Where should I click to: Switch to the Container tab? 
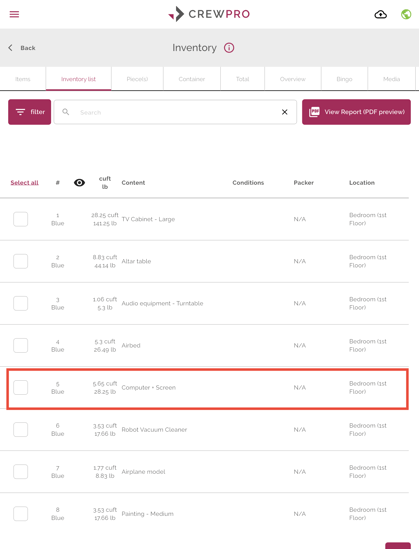192,79
